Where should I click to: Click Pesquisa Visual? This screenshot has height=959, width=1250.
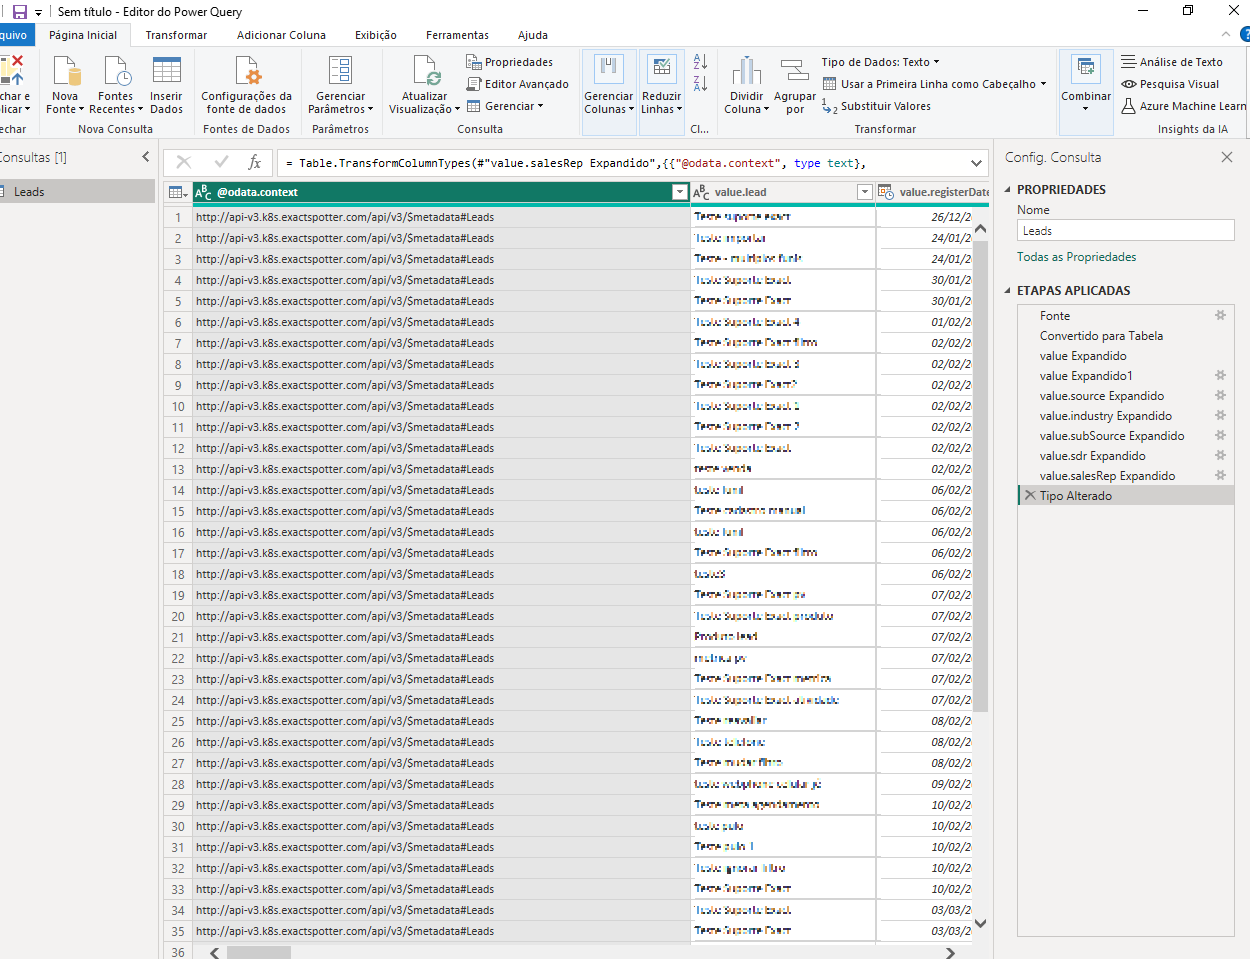pyautogui.click(x=1171, y=84)
